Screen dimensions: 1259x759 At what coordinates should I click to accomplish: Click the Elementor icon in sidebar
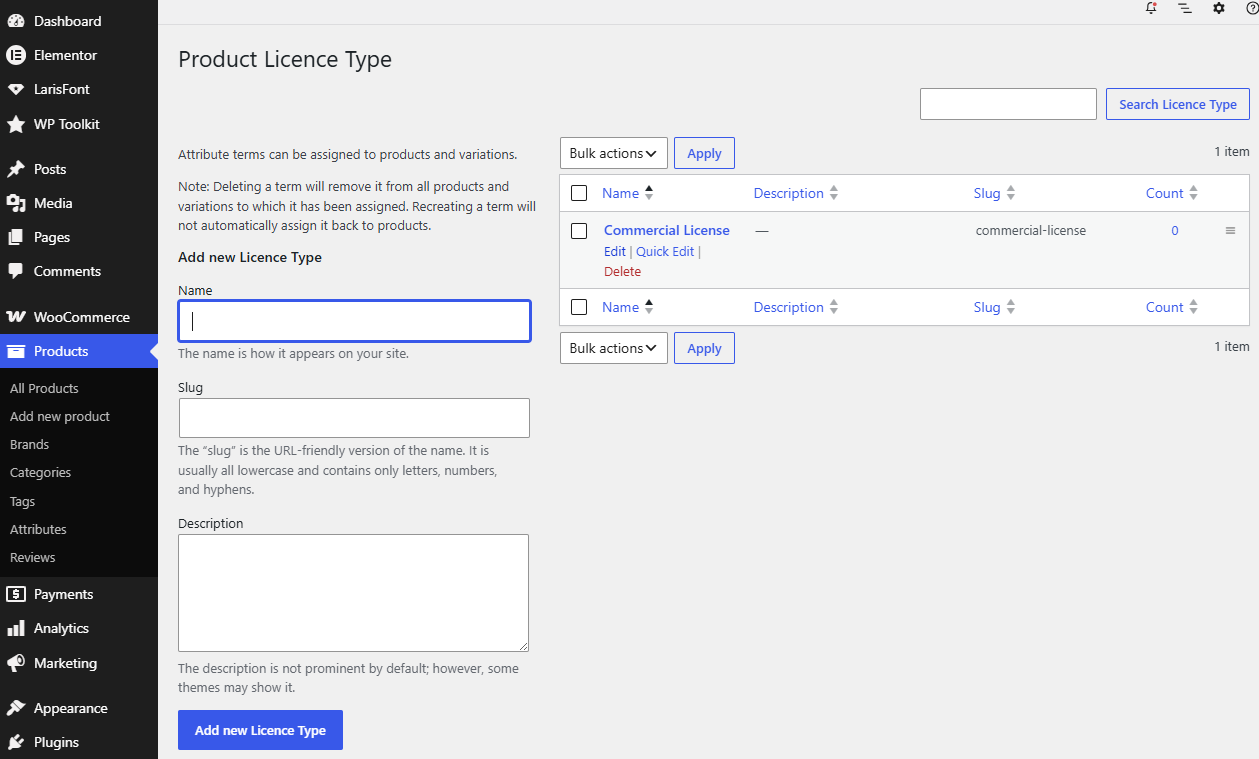(16, 55)
